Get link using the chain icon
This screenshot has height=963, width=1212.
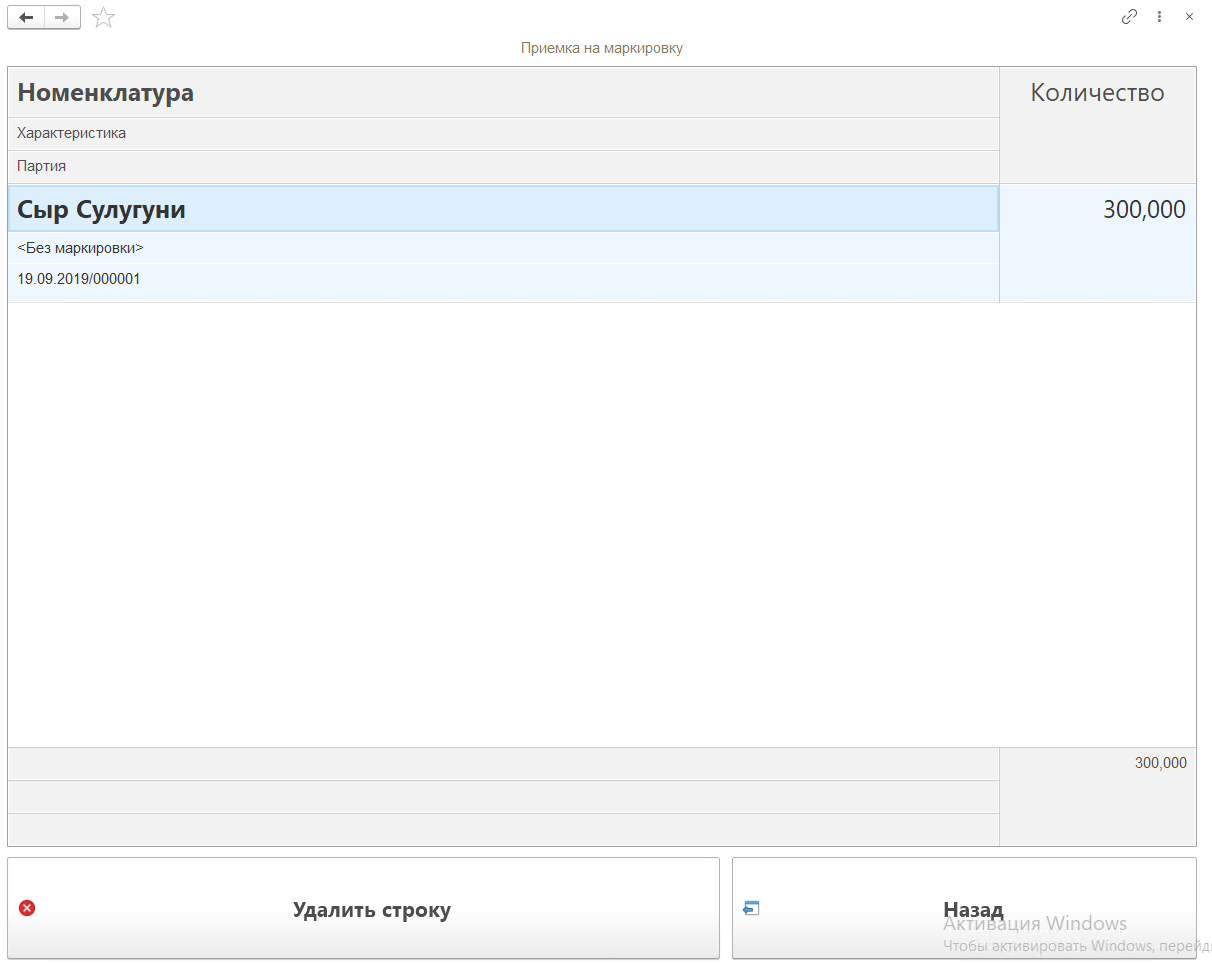(x=1129, y=17)
